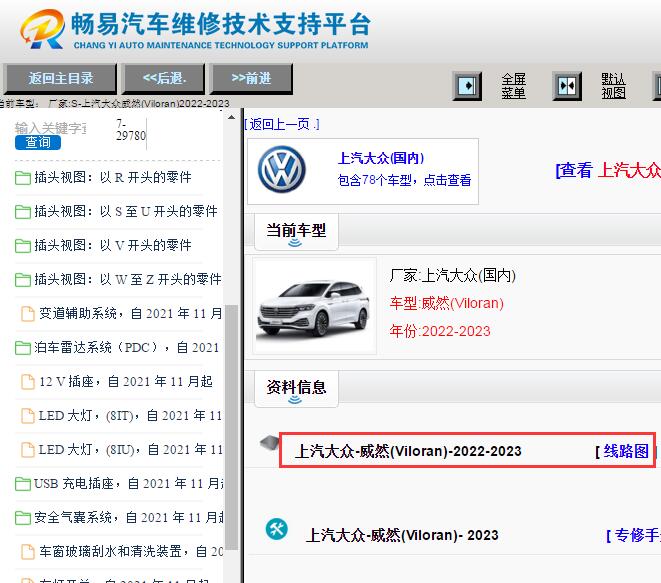661x583 pixels.
Task: Click folder icon beside 以 V 开头的零件
Action: [23, 246]
